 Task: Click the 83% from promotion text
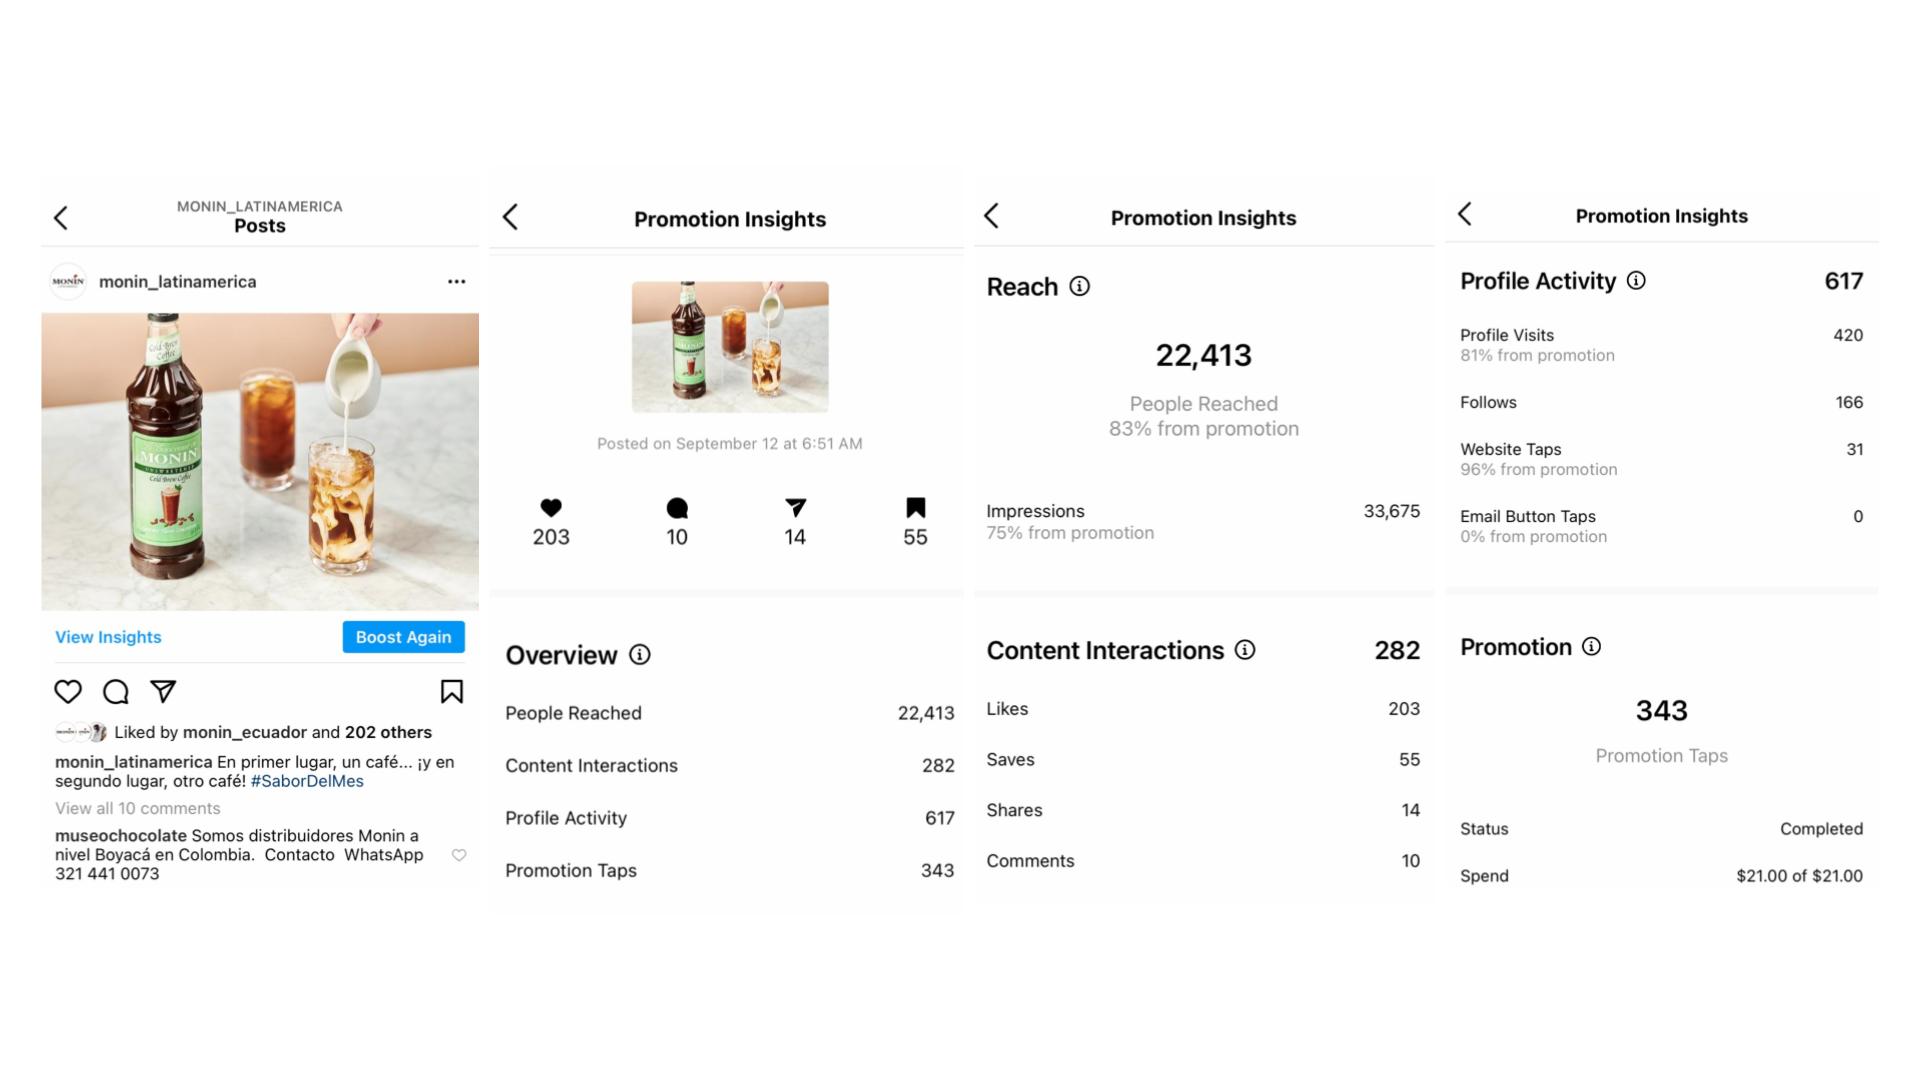1203,429
